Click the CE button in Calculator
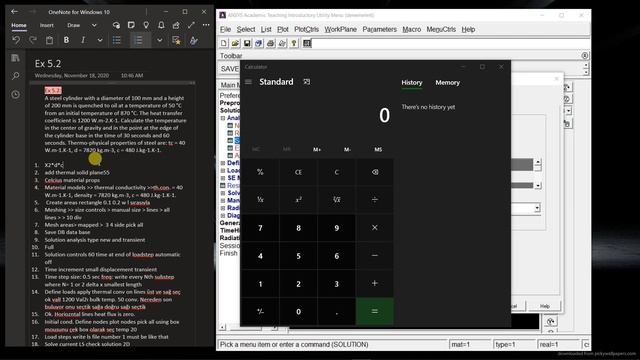This screenshot has height=360, width=640. (298, 172)
